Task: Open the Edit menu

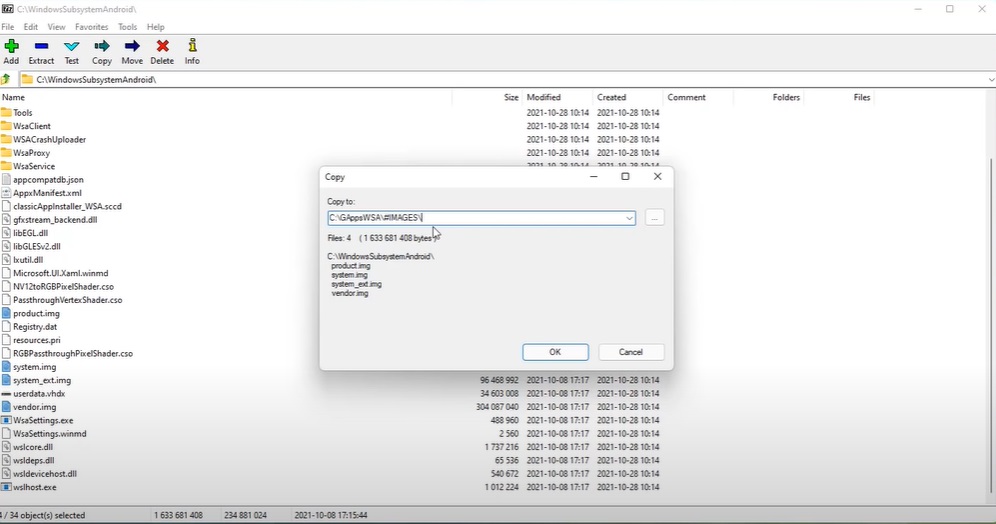Action: [x=30, y=27]
